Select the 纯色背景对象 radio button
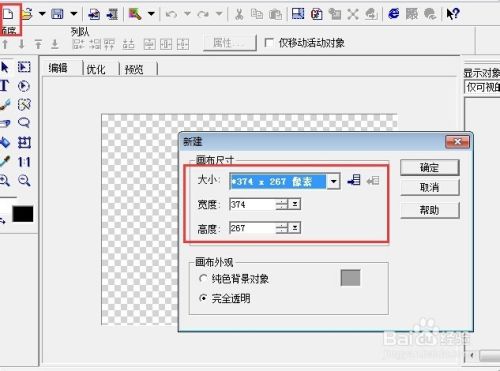This screenshot has height=371, width=500. [203, 278]
